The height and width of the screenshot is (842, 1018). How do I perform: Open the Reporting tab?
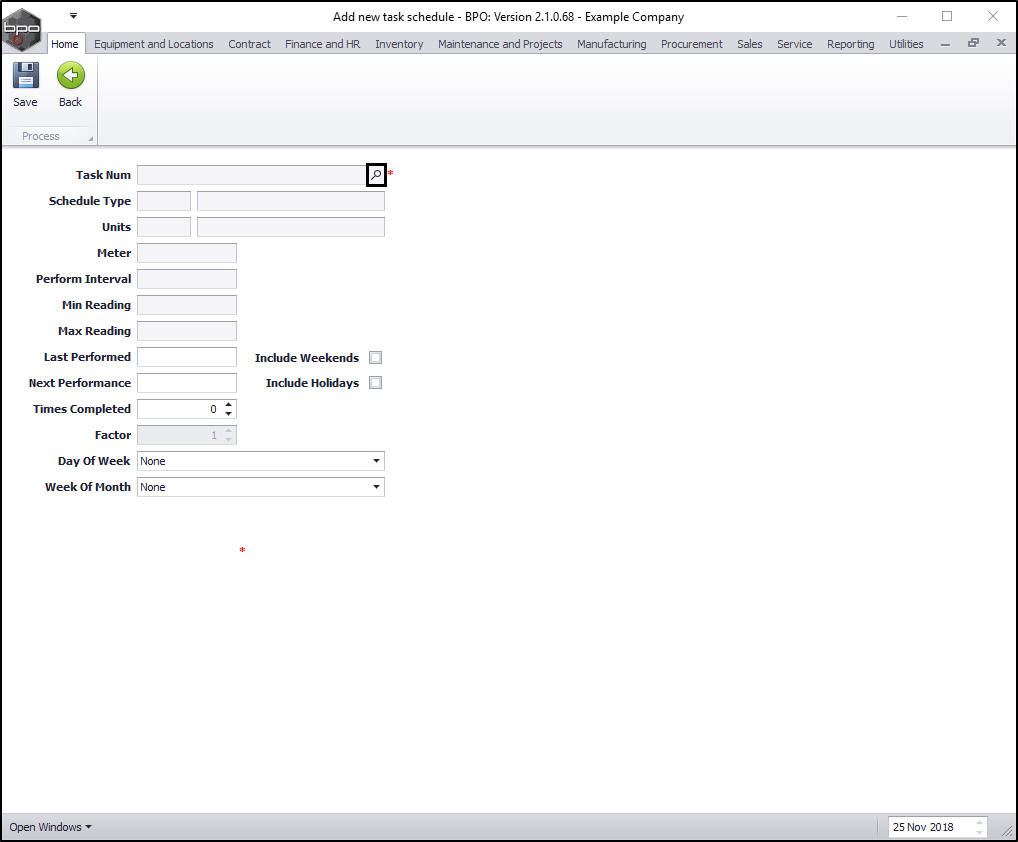click(x=850, y=44)
